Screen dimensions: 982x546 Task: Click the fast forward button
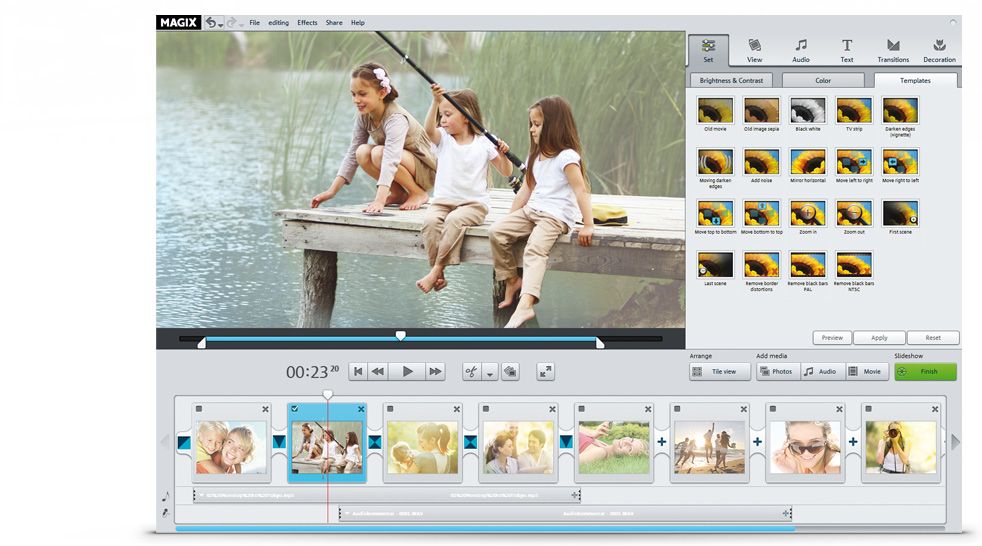(435, 371)
